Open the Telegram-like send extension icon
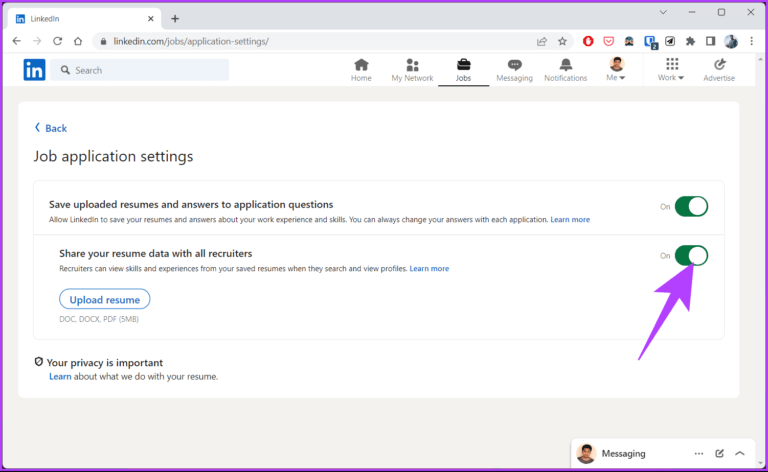The image size is (768, 472). pyautogui.click(x=670, y=42)
